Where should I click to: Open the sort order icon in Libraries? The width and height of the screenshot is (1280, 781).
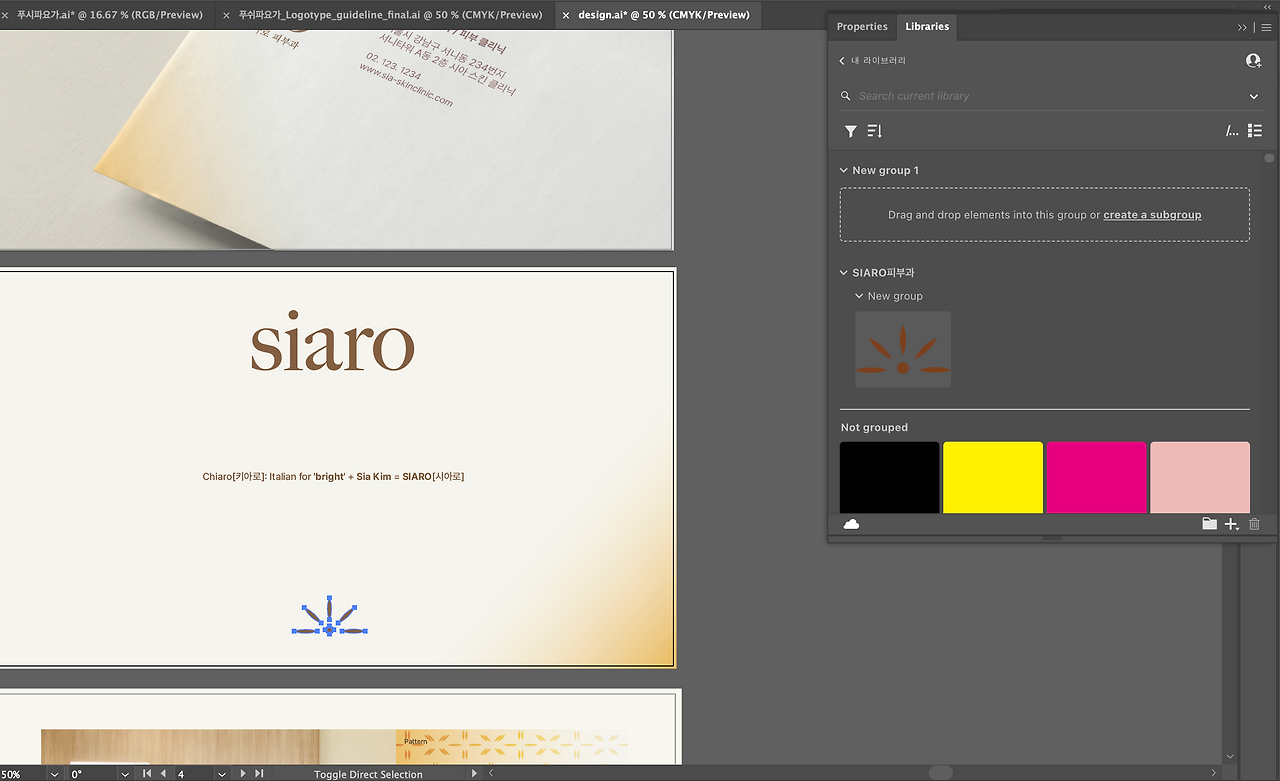tap(874, 131)
